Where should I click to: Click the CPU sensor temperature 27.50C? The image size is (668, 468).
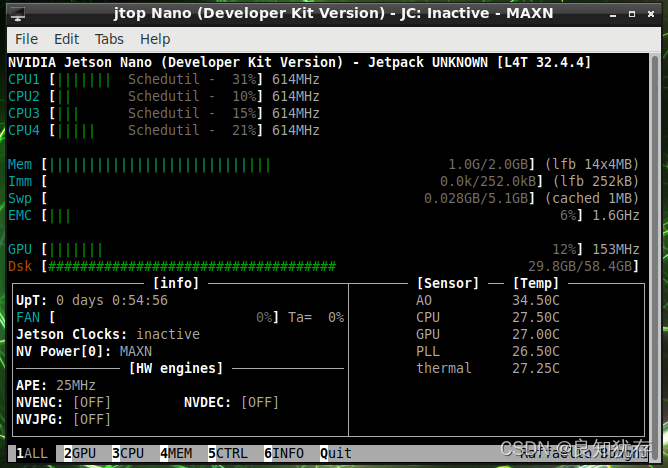point(536,318)
